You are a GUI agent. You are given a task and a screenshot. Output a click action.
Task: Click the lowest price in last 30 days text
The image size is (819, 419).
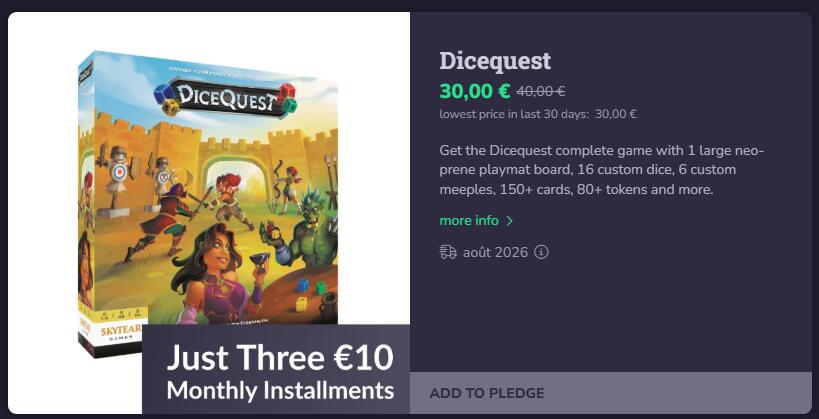538,114
